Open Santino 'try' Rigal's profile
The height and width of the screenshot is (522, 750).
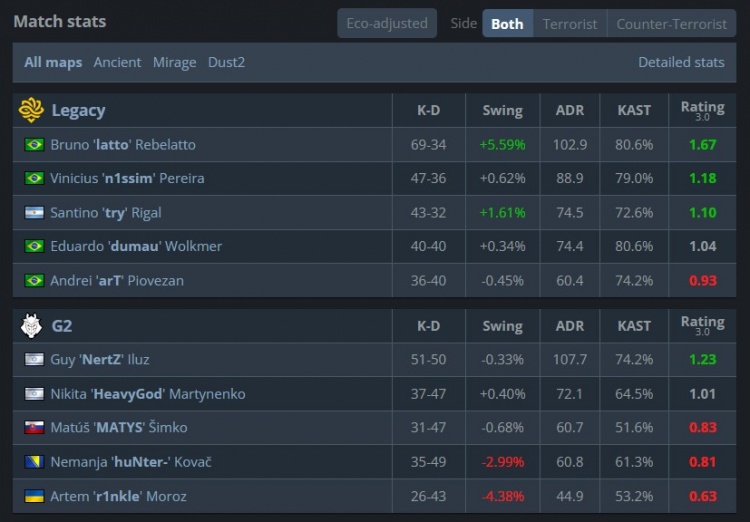click(106, 212)
